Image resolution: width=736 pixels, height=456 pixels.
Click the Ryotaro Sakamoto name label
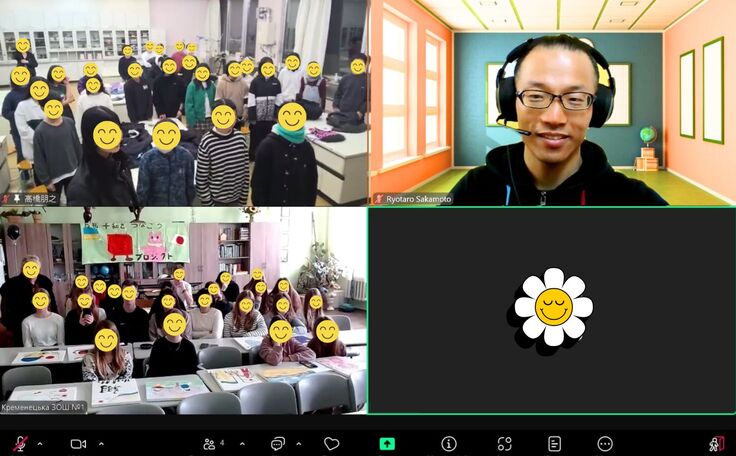point(412,199)
